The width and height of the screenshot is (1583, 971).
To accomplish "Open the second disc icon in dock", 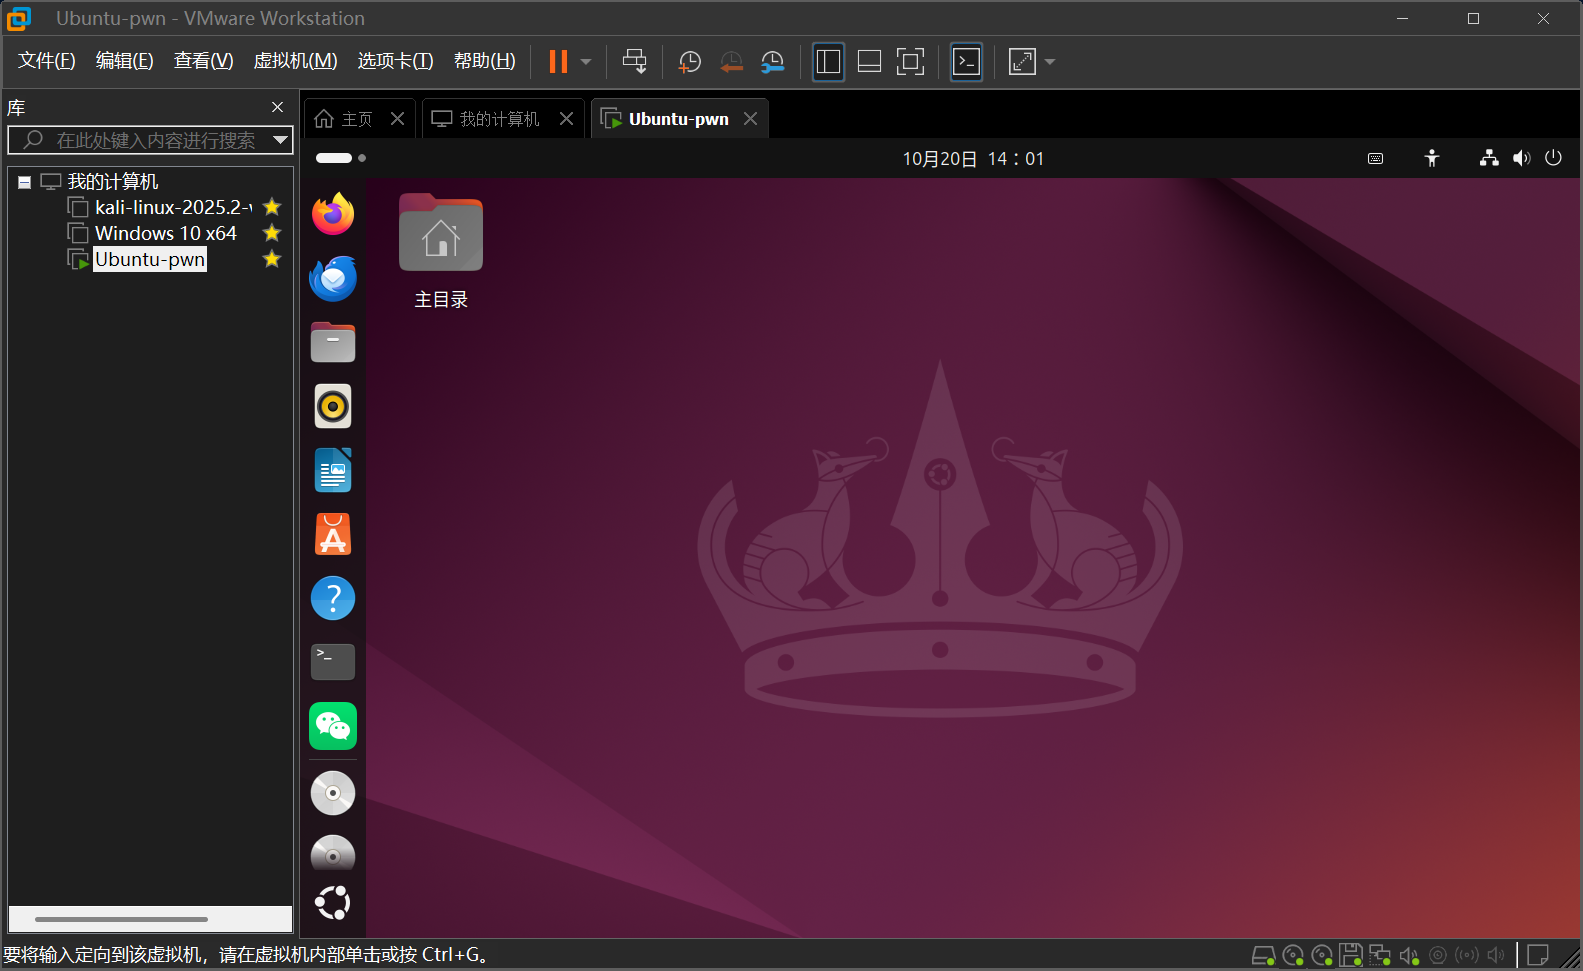I will (333, 853).
